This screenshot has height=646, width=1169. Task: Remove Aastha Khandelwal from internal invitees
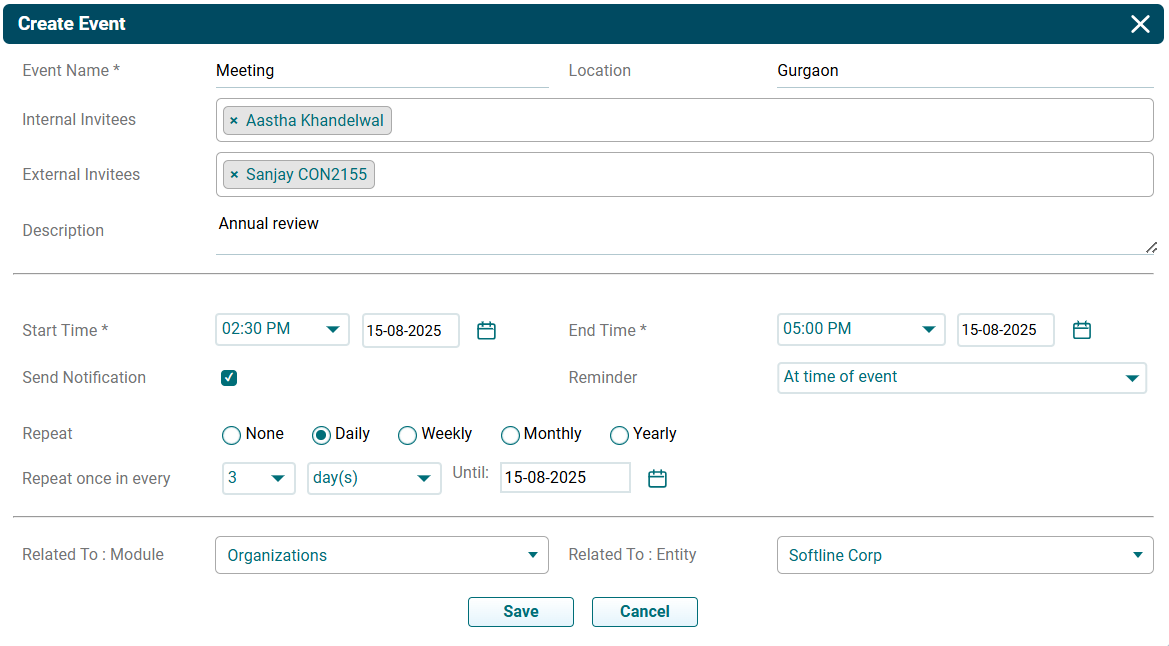click(234, 121)
